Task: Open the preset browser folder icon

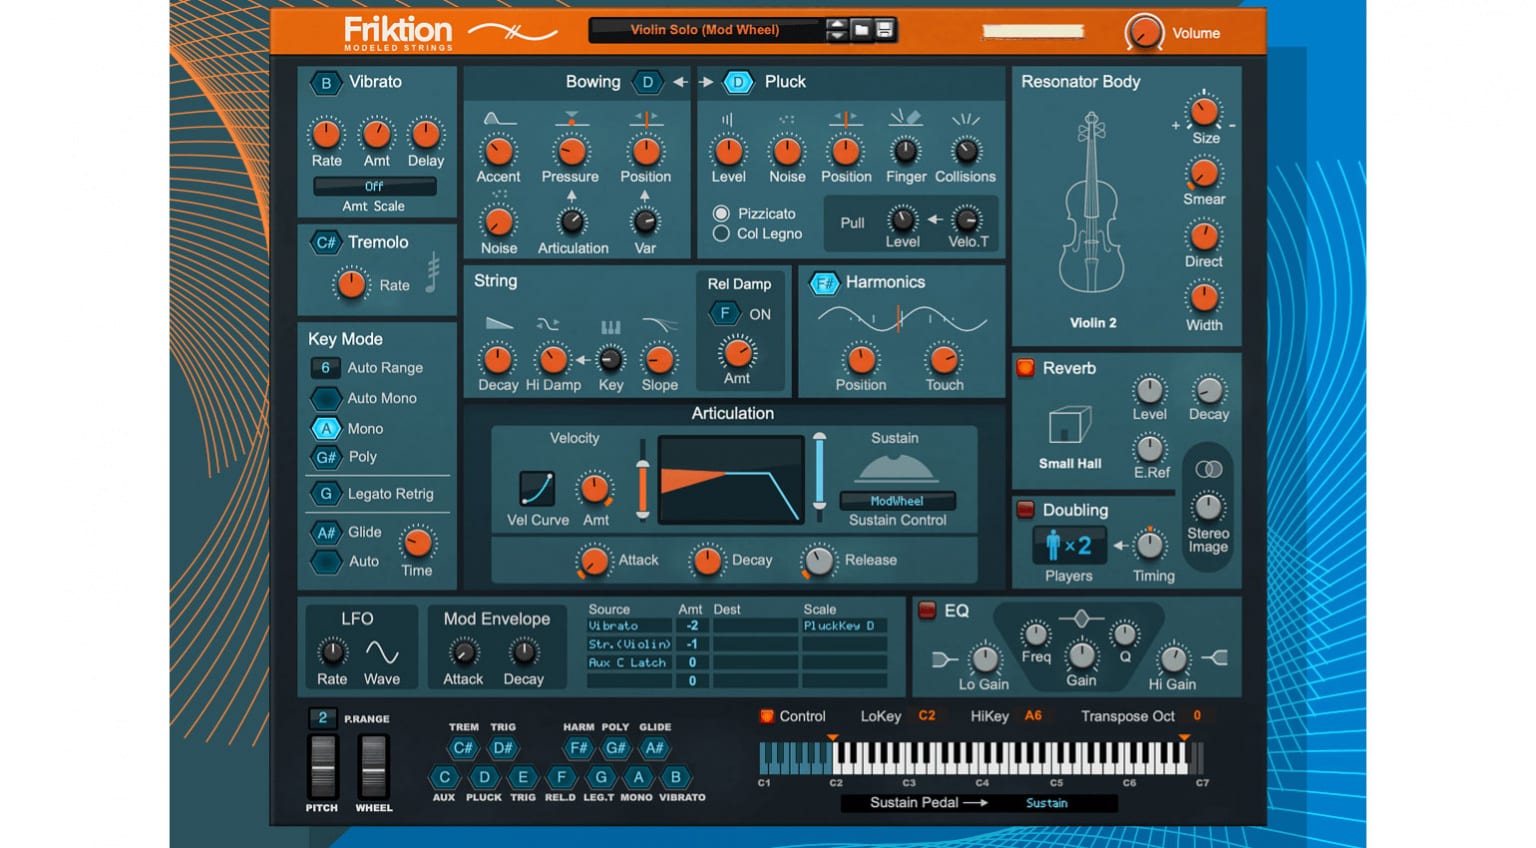Action: 861,29
